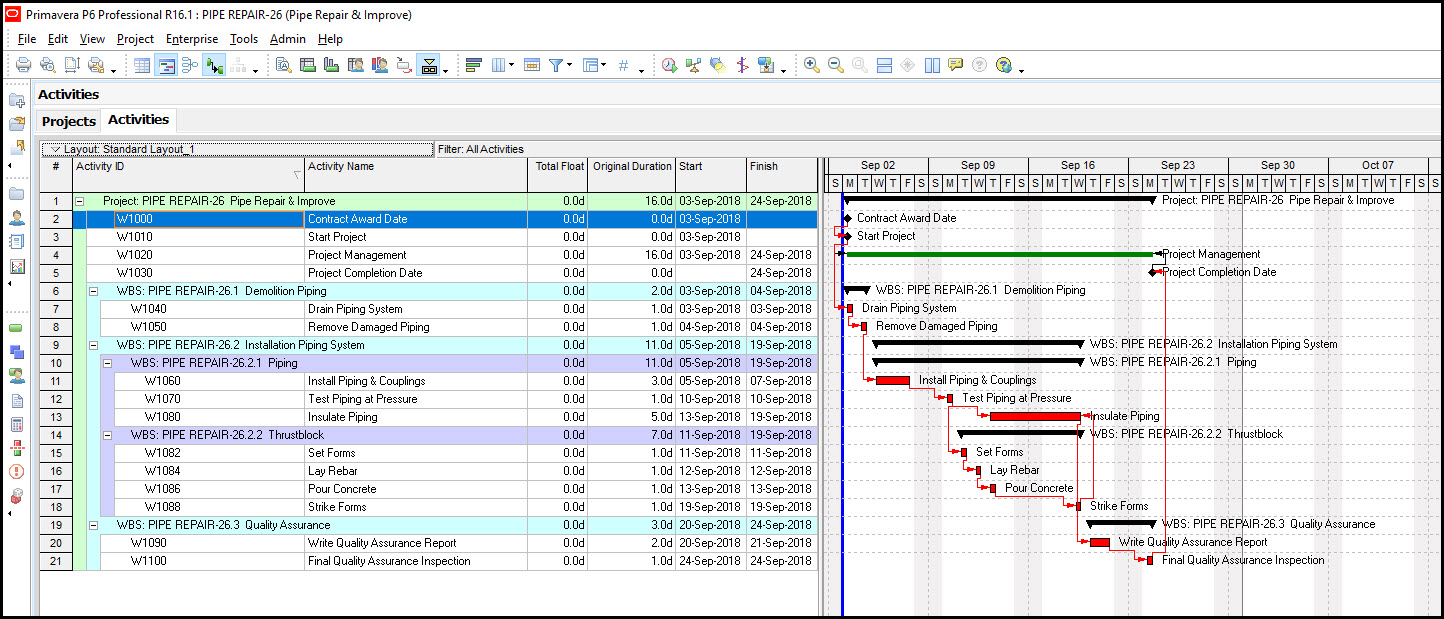Click the Print icon in the toolbar
Screen dimensions: 1444x619
point(23,65)
